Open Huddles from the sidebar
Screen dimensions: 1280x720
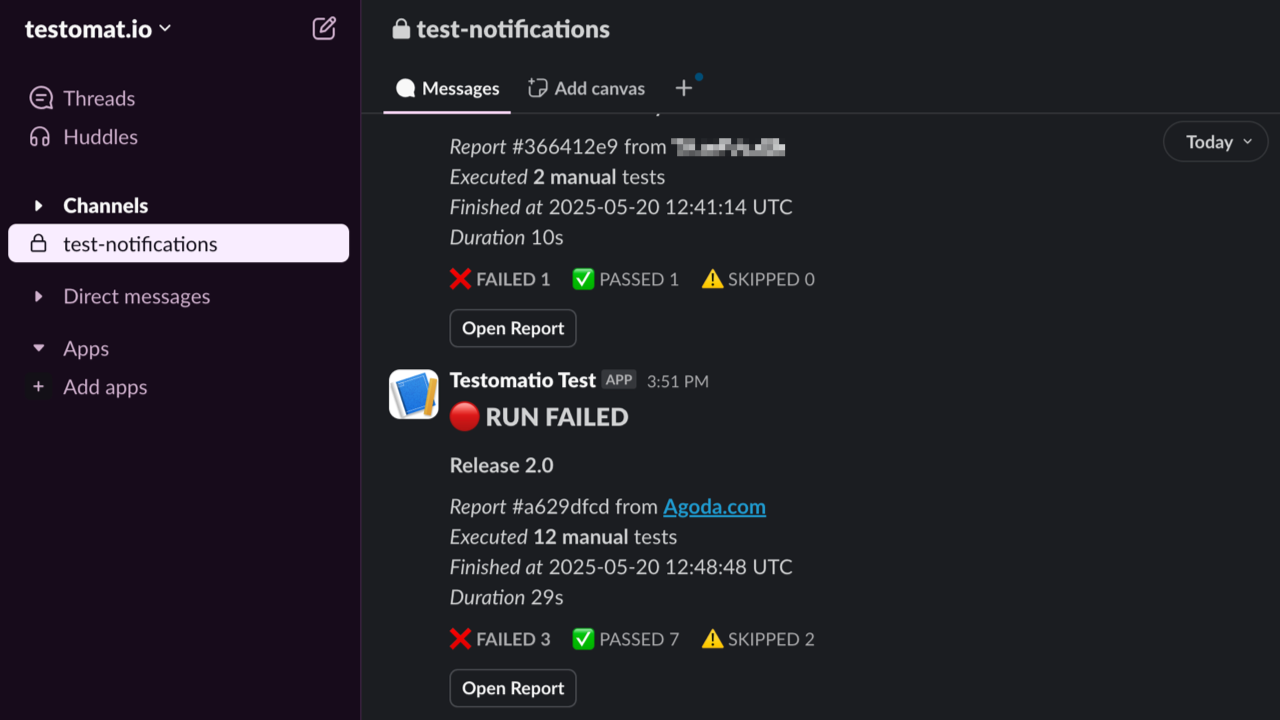(x=41, y=137)
